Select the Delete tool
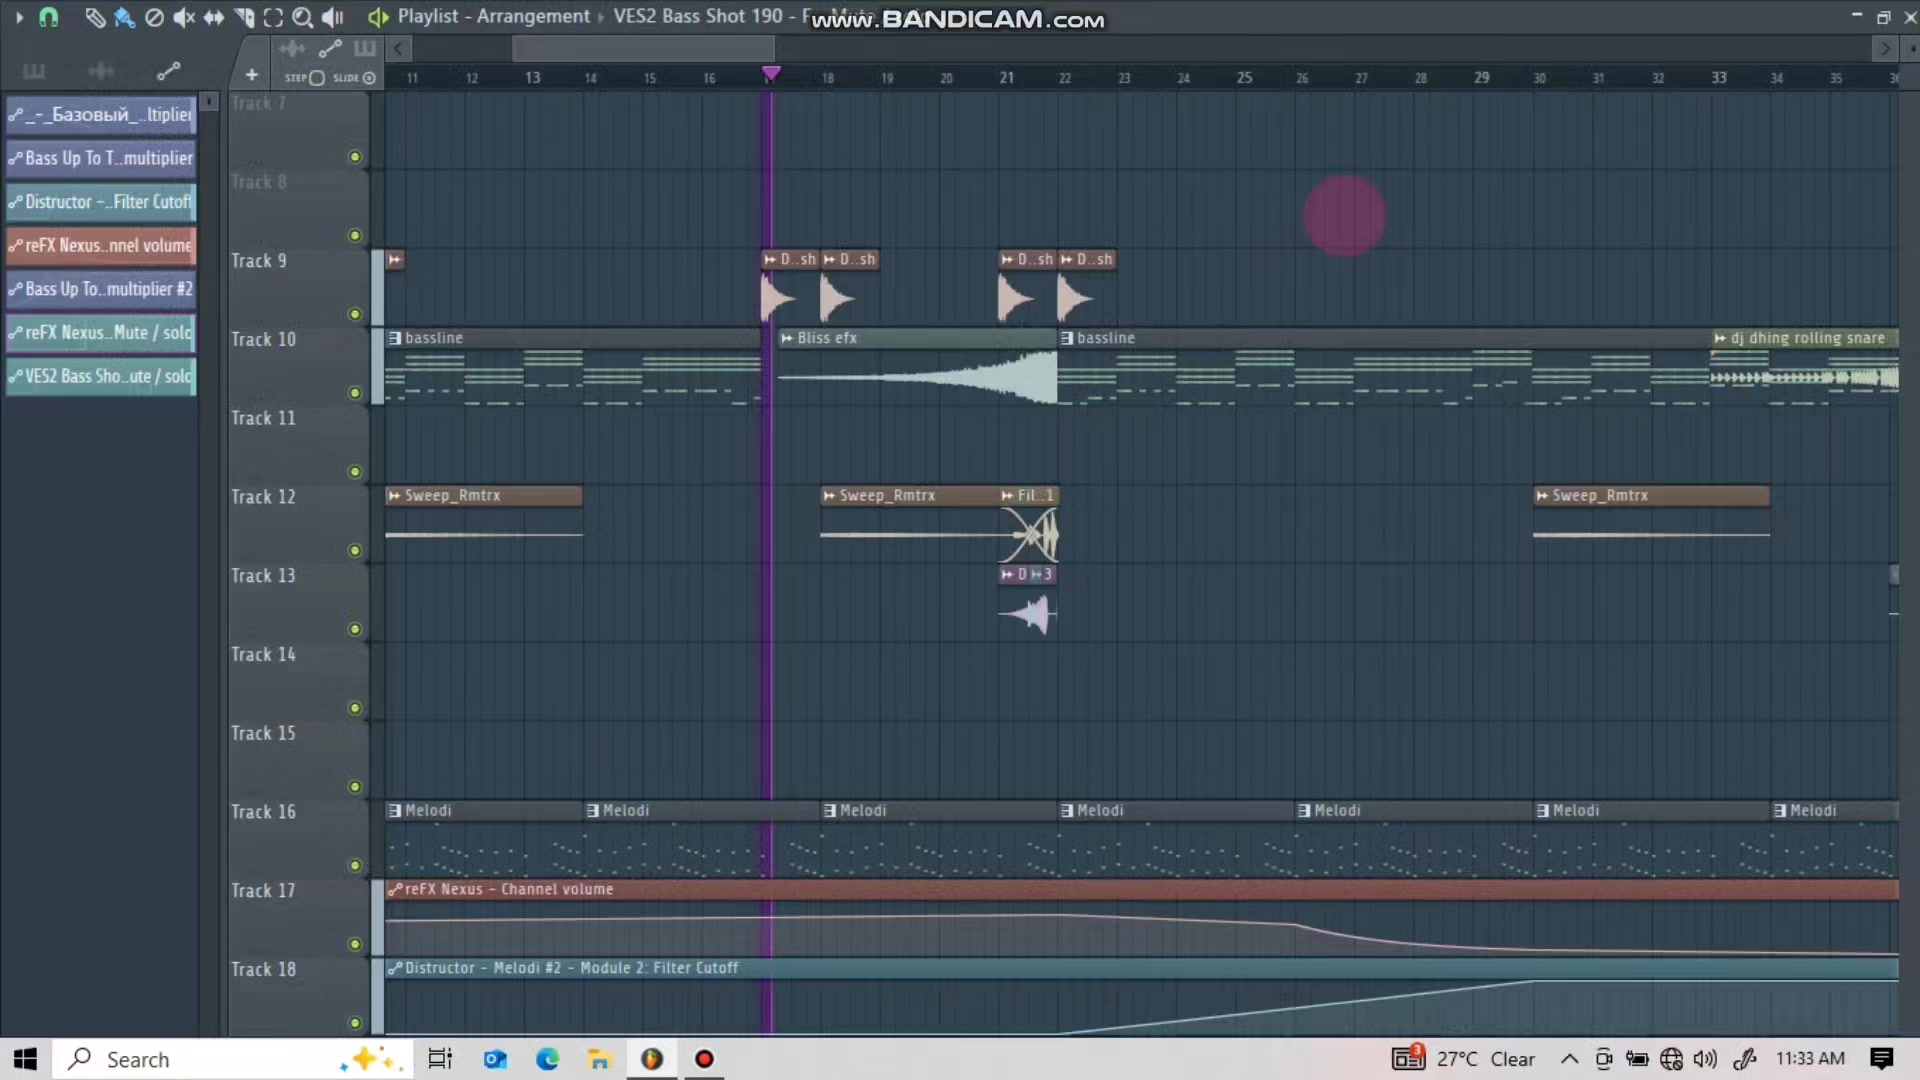The width and height of the screenshot is (1920, 1080). [x=154, y=17]
